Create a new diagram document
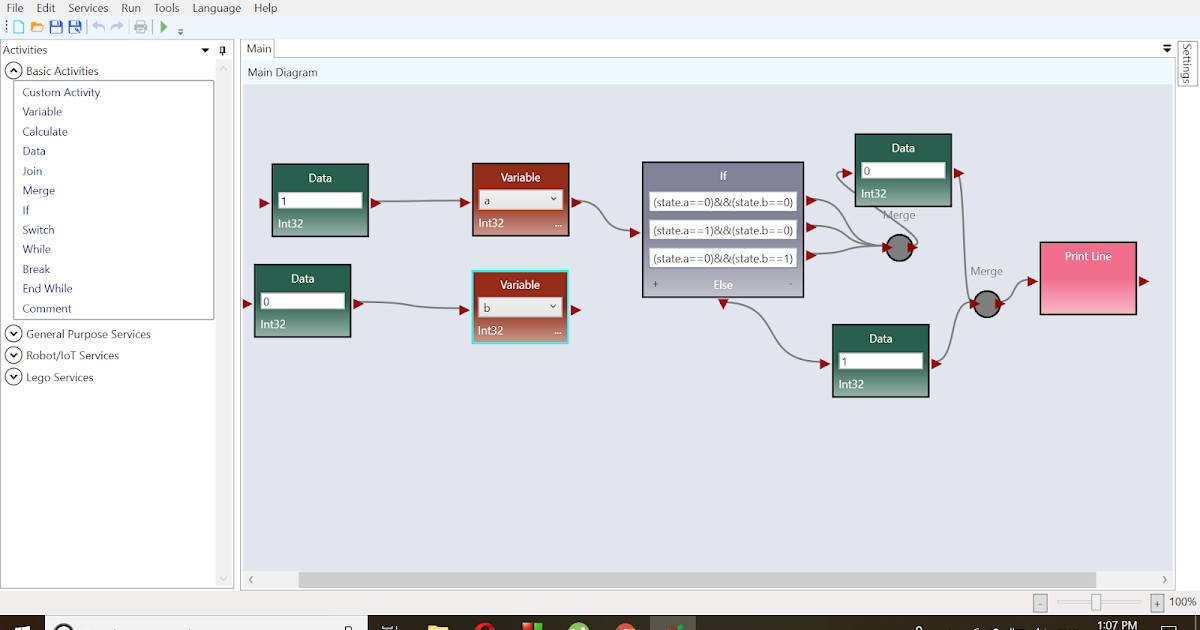The image size is (1200, 630). 17,27
